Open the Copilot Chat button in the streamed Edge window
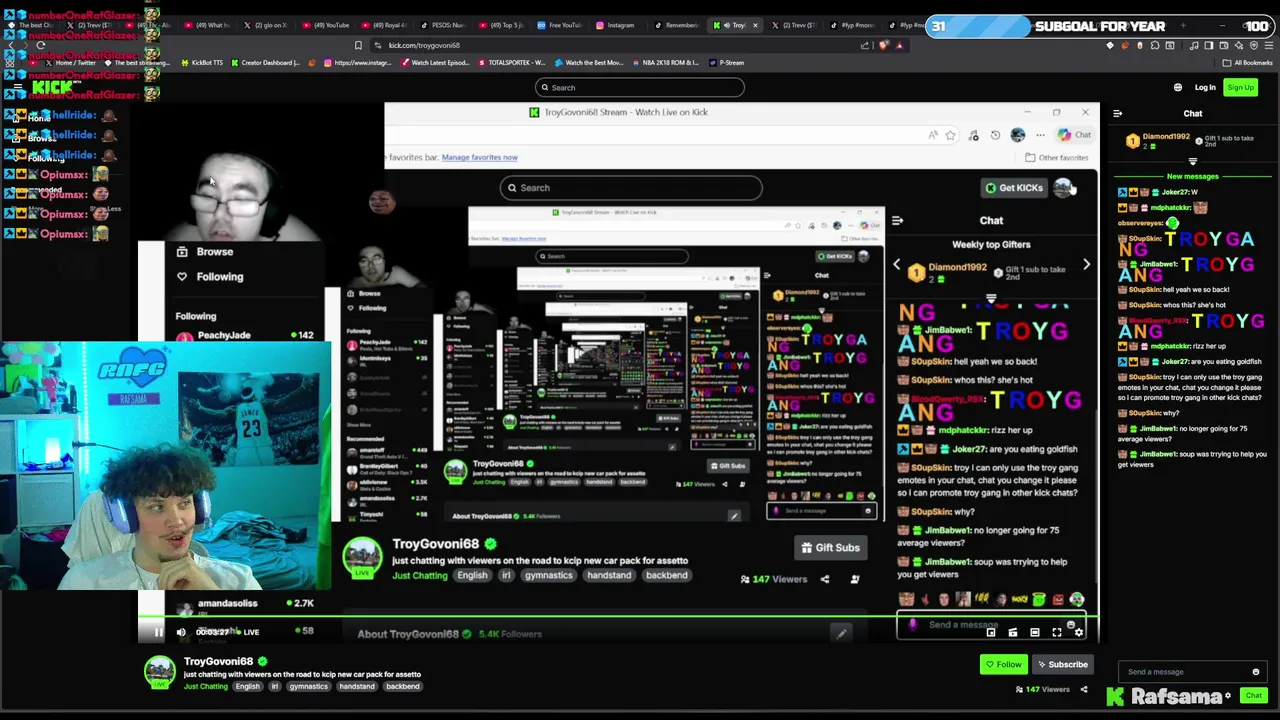Image resolution: width=1280 pixels, height=720 pixels. (1075, 135)
